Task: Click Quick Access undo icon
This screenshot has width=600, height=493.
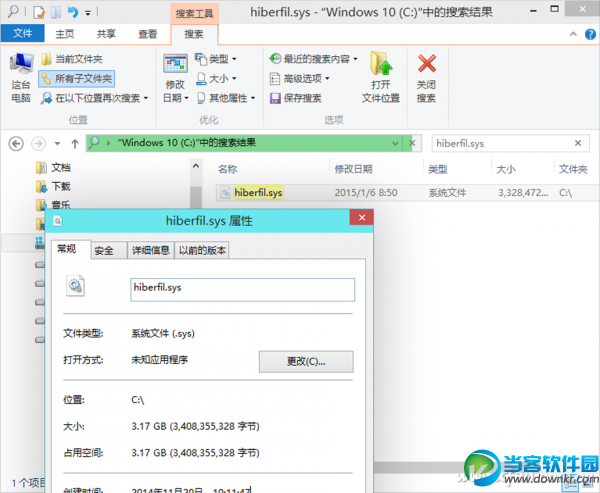Action: point(72,12)
